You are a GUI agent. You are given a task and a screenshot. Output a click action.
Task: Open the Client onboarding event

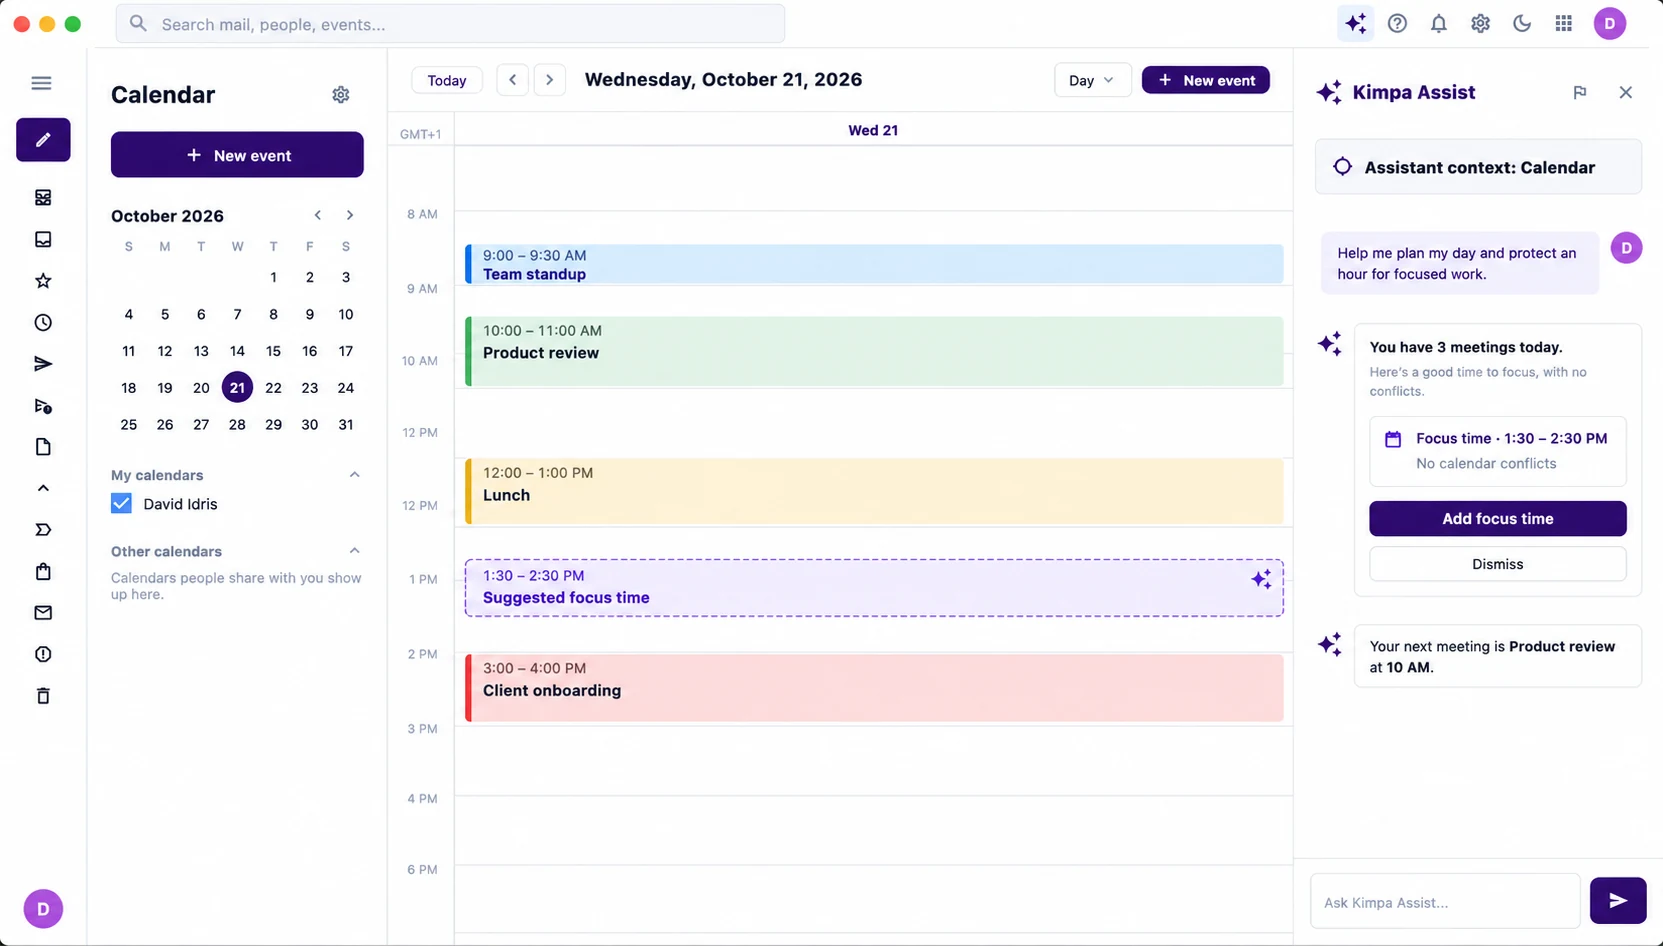pos(874,688)
